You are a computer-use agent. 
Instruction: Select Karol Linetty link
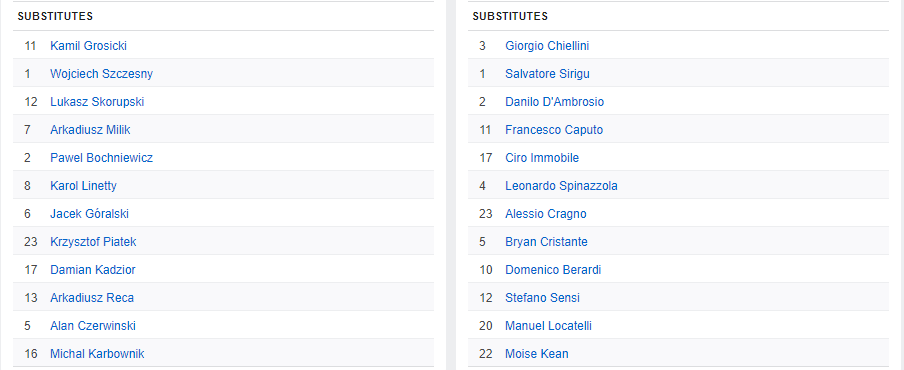pyautogui.click(x=83, y=186)
